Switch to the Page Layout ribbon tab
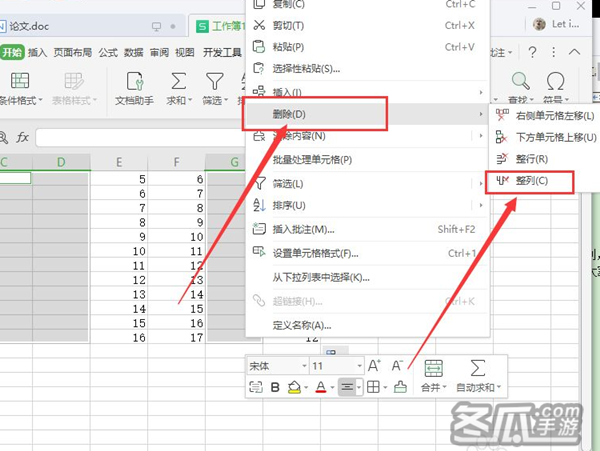 [73, 52]
